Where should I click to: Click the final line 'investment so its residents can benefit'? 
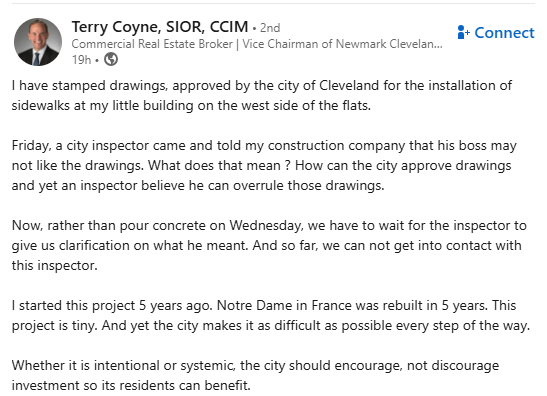130,386
